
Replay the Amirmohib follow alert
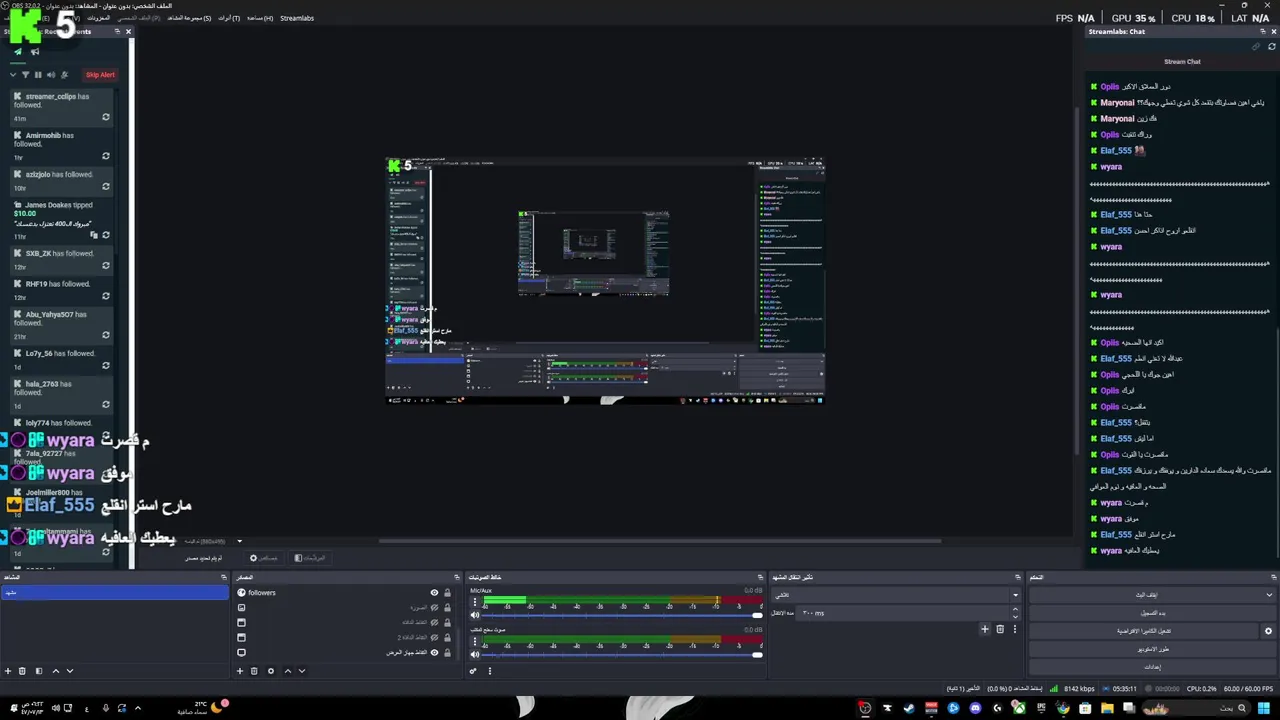click(105, 157)
